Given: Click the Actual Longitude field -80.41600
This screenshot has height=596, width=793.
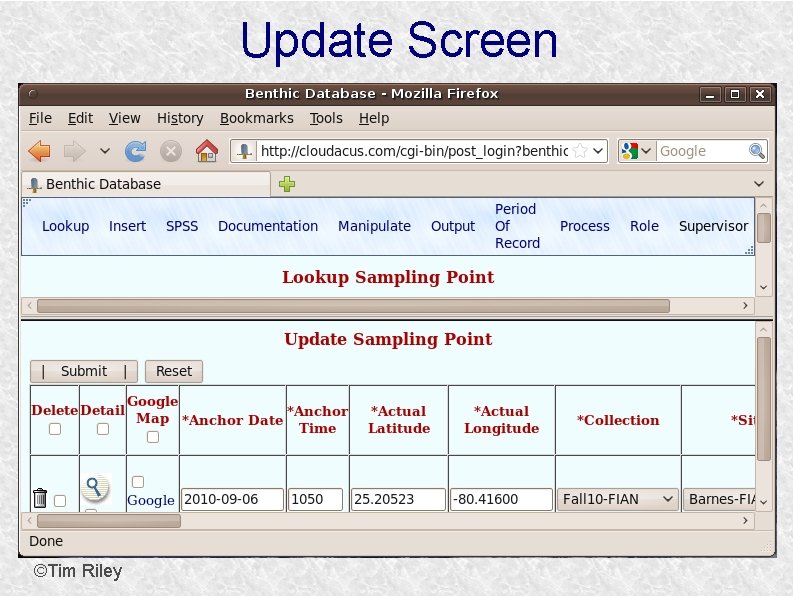Looking at the screenshot, I should tap(501, 499).
